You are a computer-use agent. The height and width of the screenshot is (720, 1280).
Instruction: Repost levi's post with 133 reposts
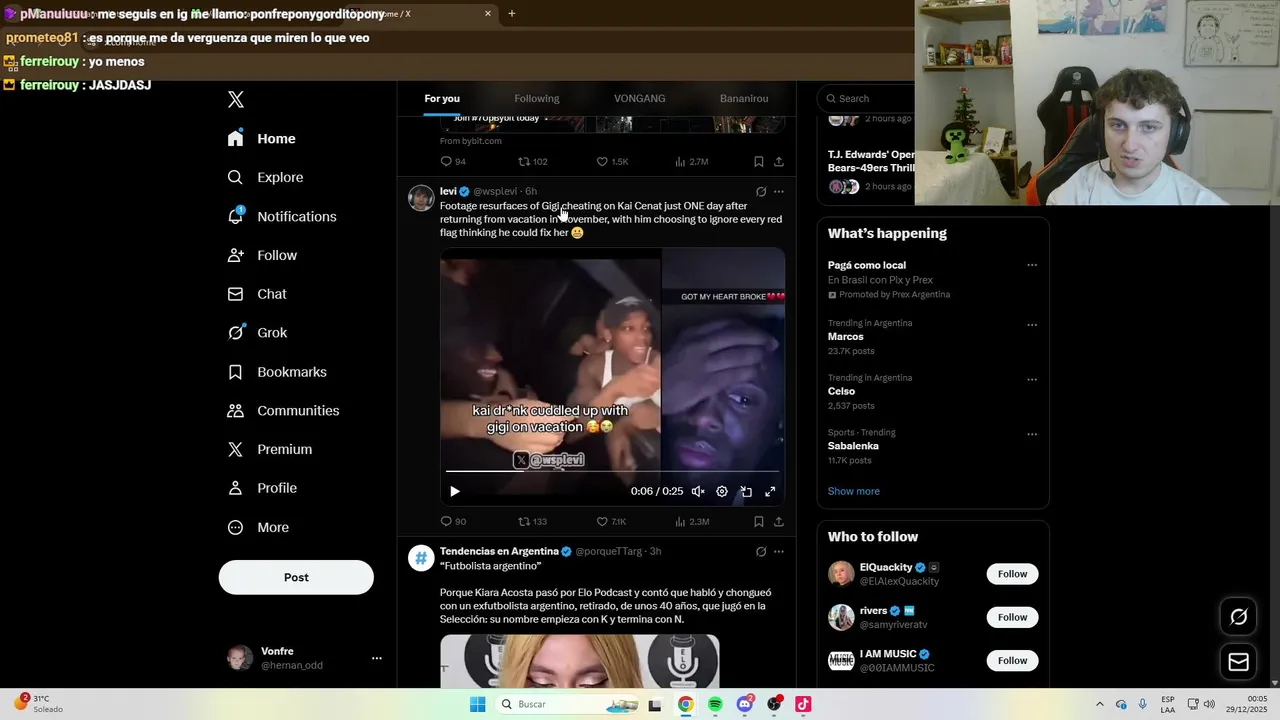(x=524, y=521)
